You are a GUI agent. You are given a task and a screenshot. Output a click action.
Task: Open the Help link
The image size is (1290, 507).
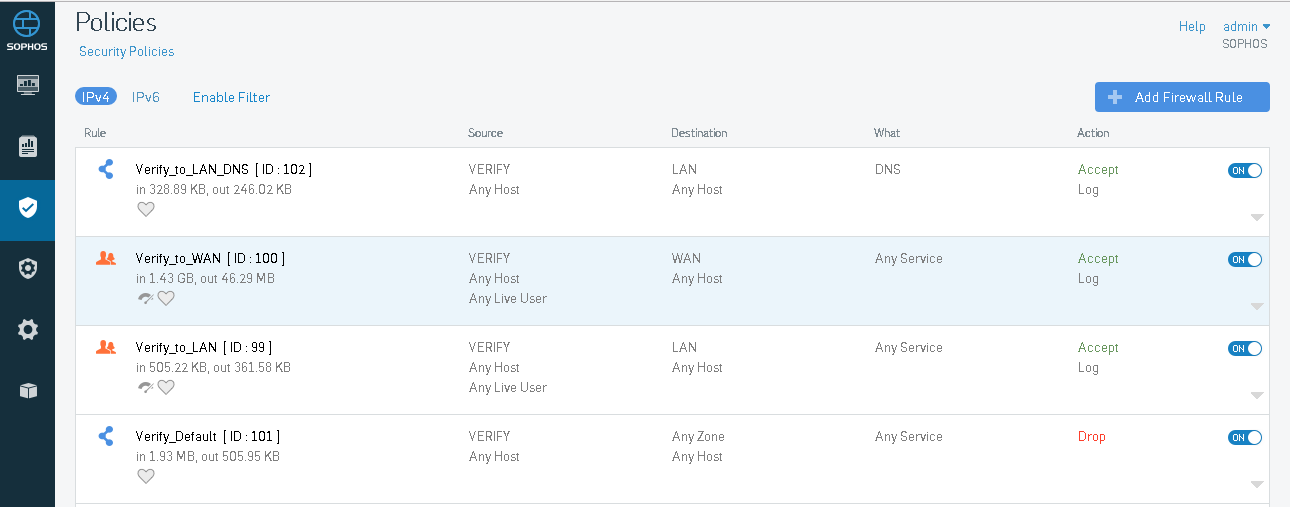1192,26
